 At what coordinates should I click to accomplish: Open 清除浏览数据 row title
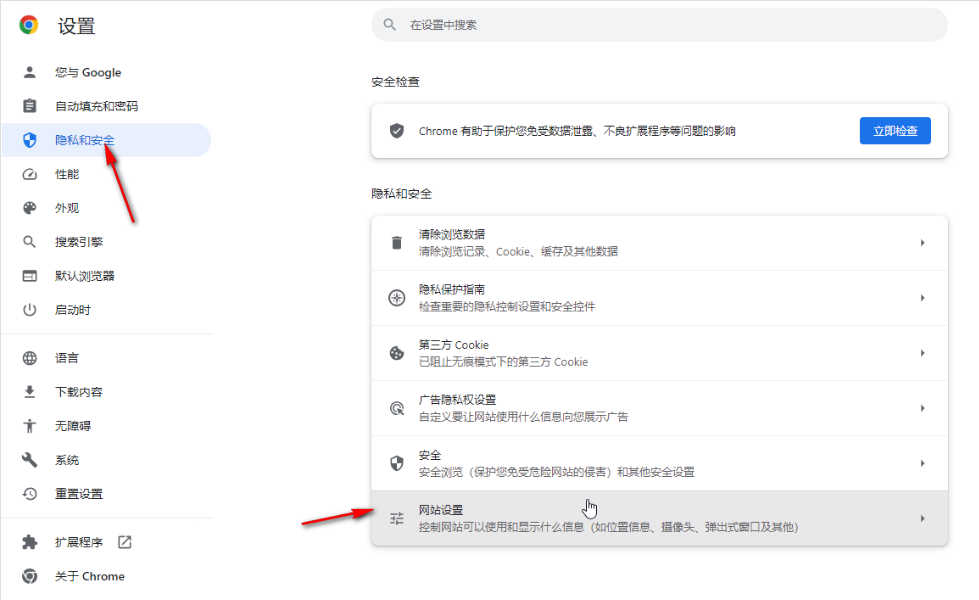(452, 234)
